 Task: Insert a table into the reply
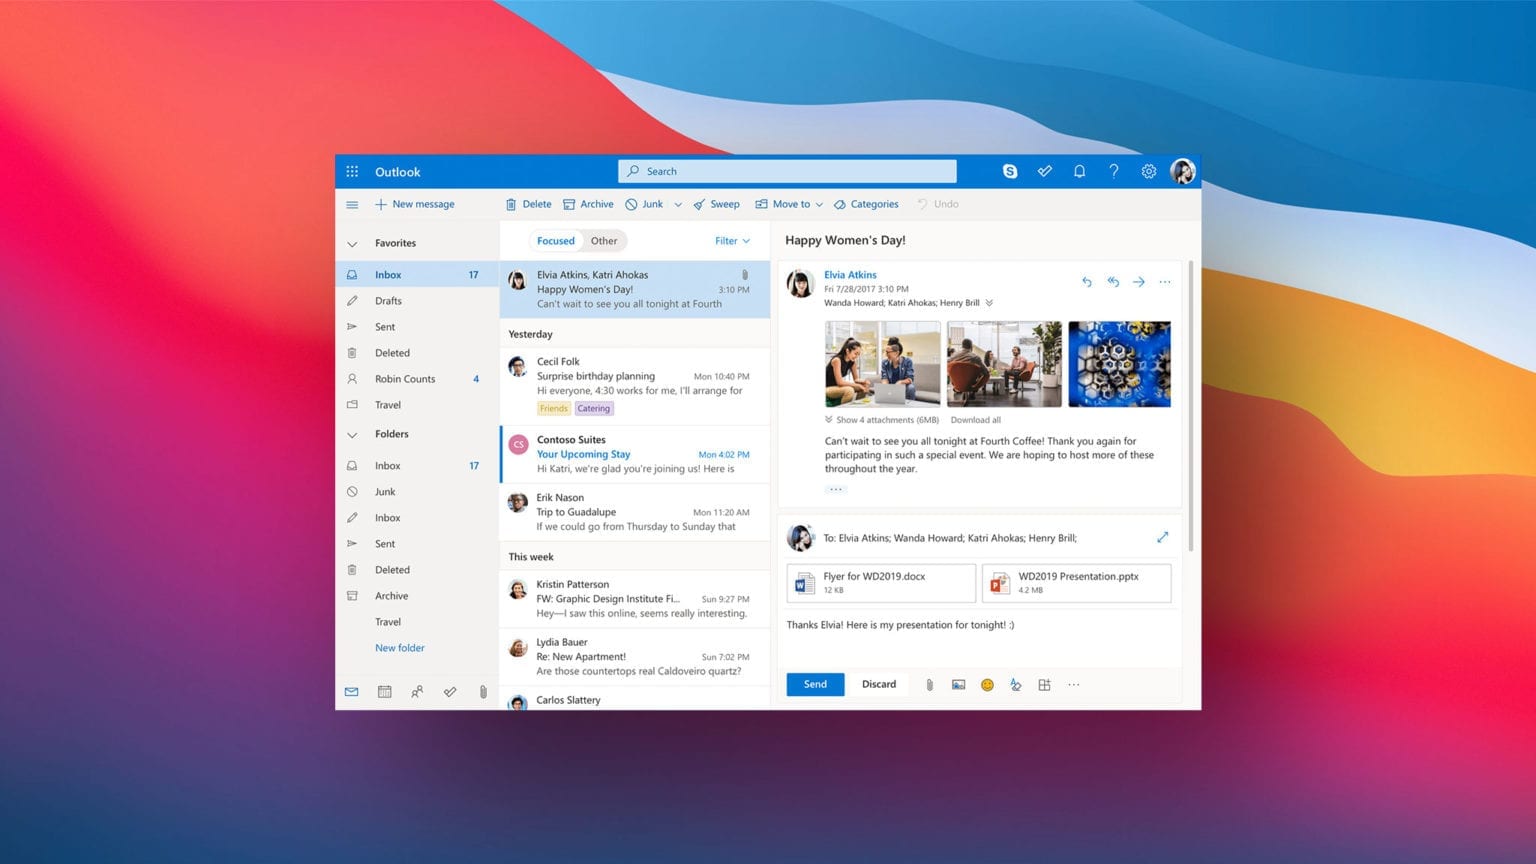point(1044,684)
